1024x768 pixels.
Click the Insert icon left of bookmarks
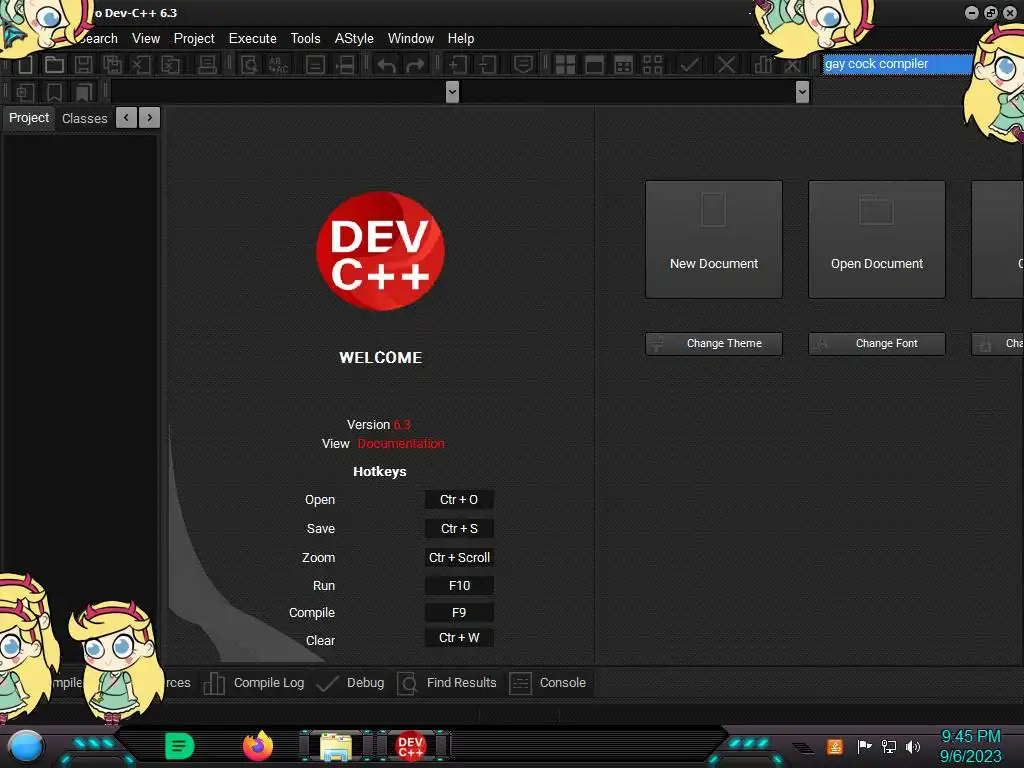pos(25,92)
